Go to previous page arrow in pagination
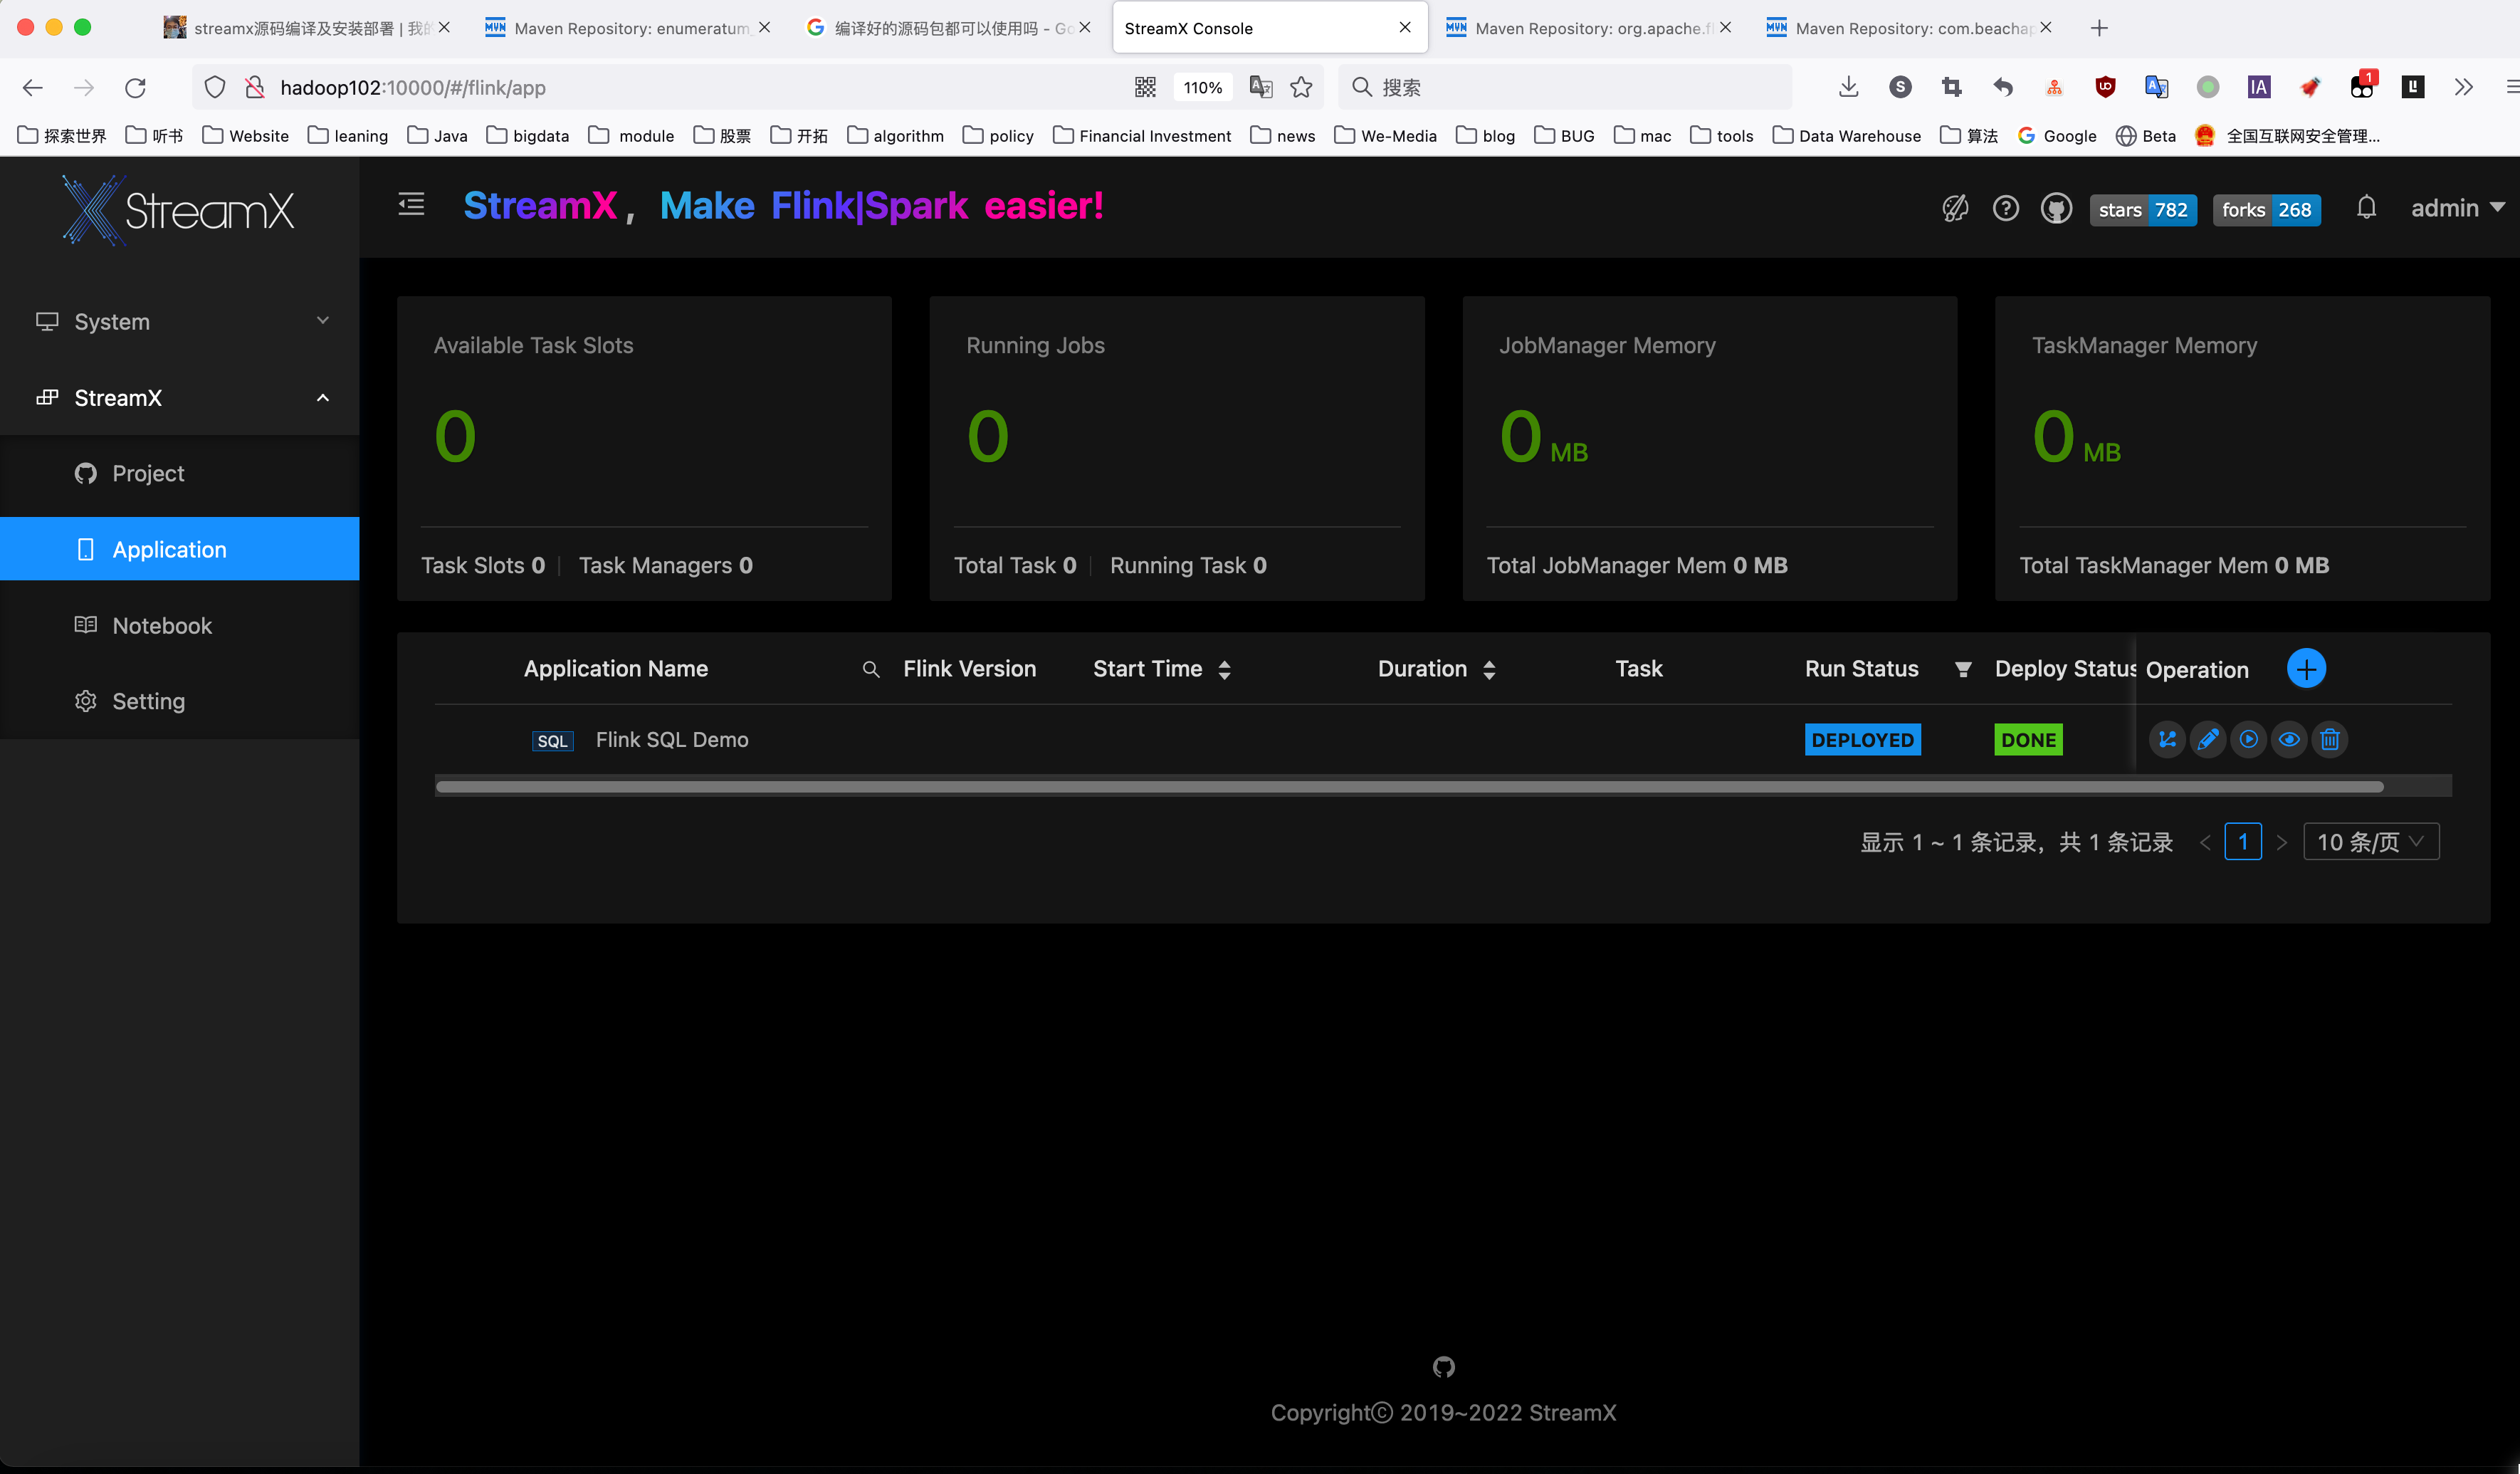Screen dimensions: 2520x1474 coord(2205,842)
